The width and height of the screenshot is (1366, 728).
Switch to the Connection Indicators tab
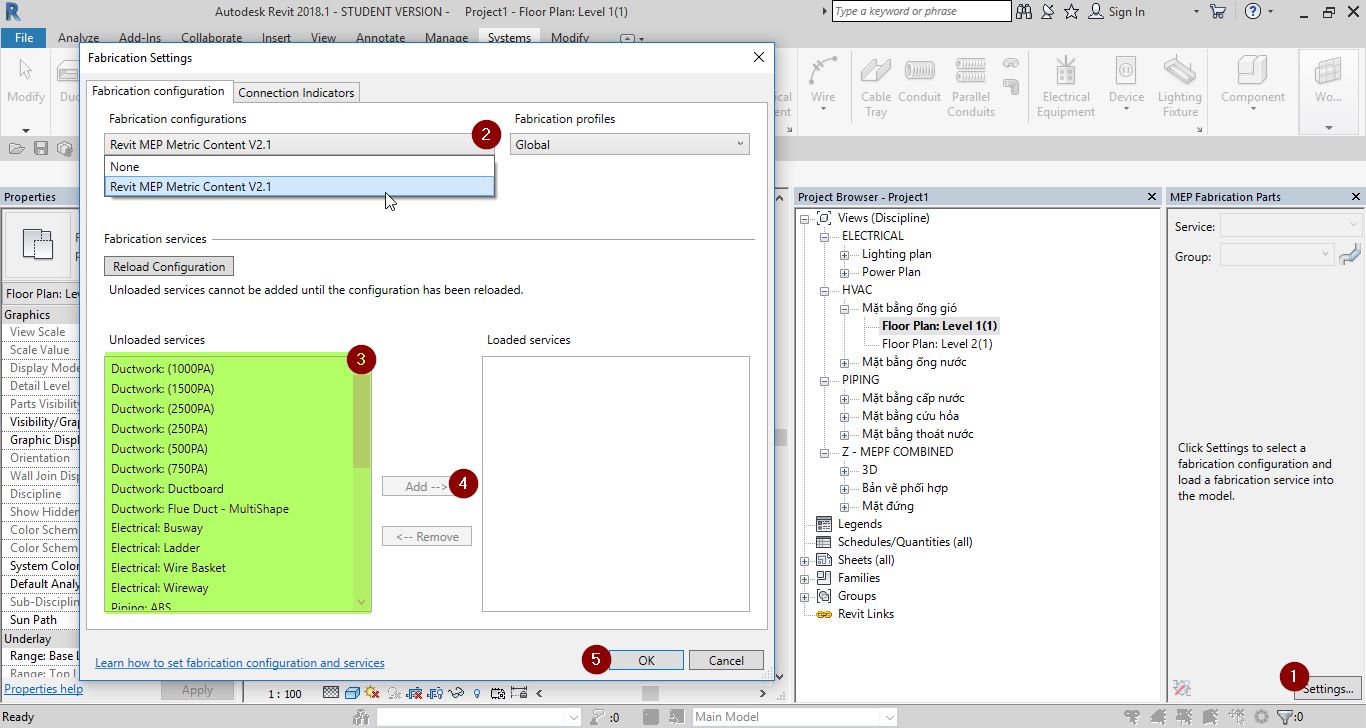point(296,92)
